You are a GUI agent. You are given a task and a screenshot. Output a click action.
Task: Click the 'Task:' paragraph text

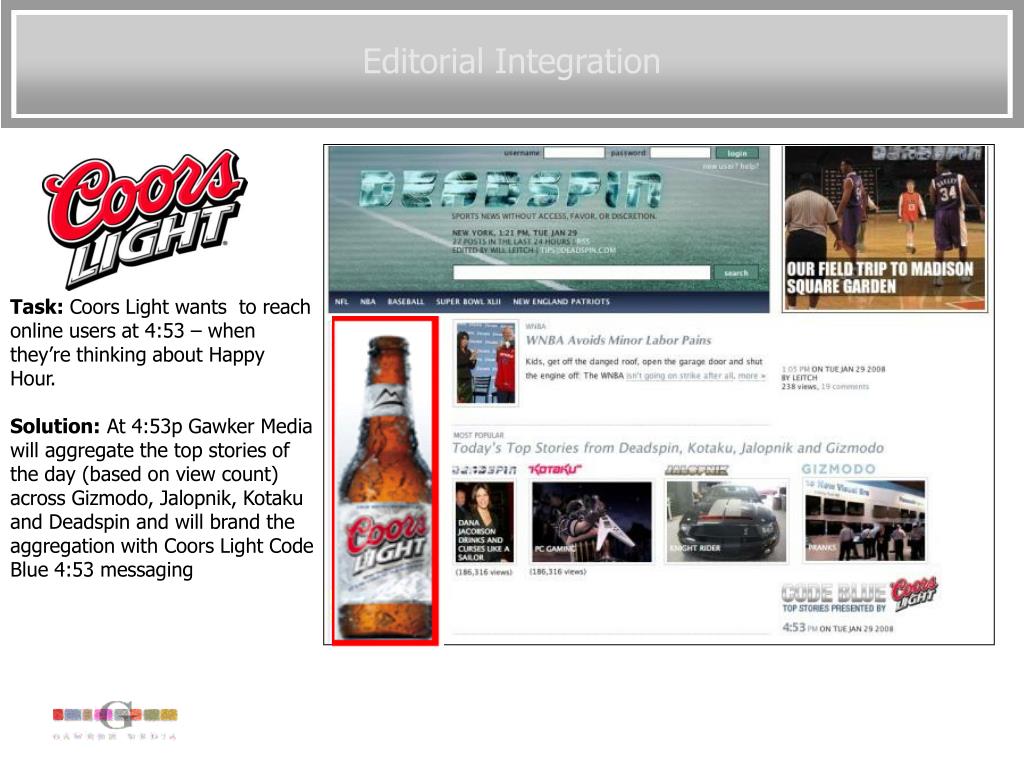(x=161, y=342)
